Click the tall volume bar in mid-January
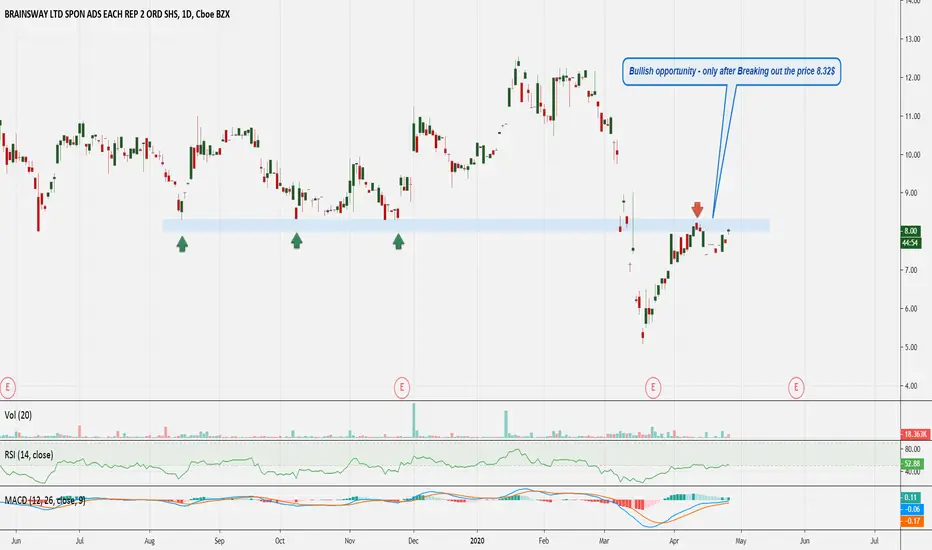The image size is (932, 550). click(506, 425)
